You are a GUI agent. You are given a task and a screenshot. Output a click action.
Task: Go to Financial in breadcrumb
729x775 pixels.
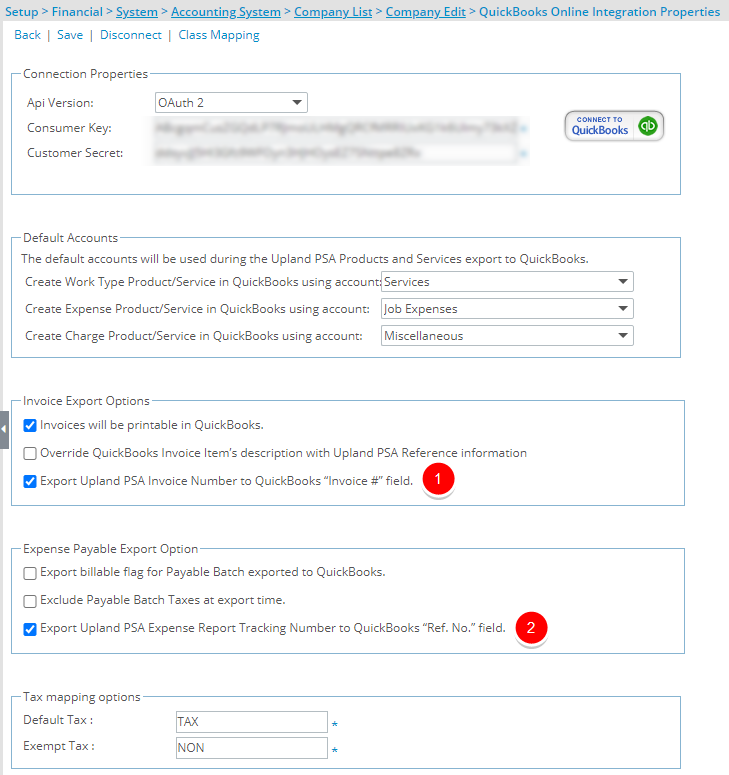click(77, 12)
